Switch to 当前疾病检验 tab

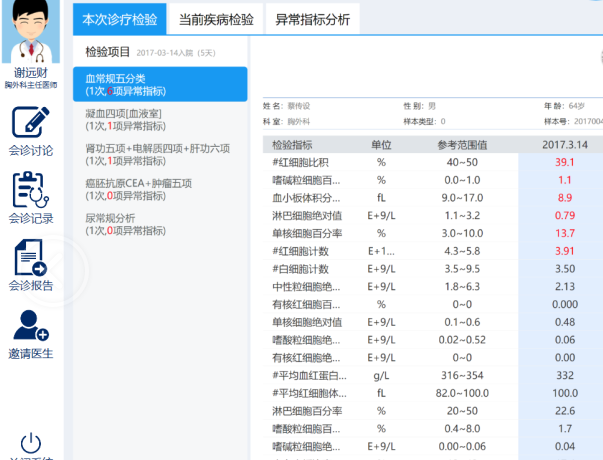tap(215, 19)
